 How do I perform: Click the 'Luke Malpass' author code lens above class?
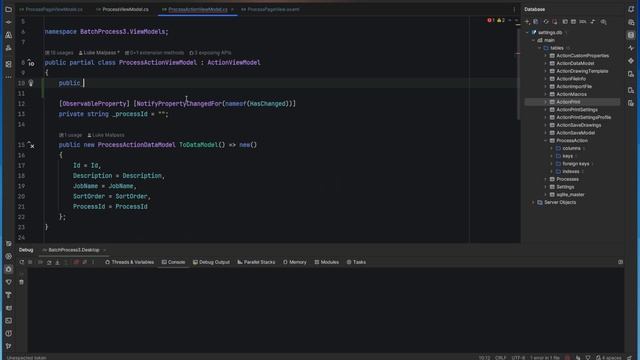tap(99, 53)
